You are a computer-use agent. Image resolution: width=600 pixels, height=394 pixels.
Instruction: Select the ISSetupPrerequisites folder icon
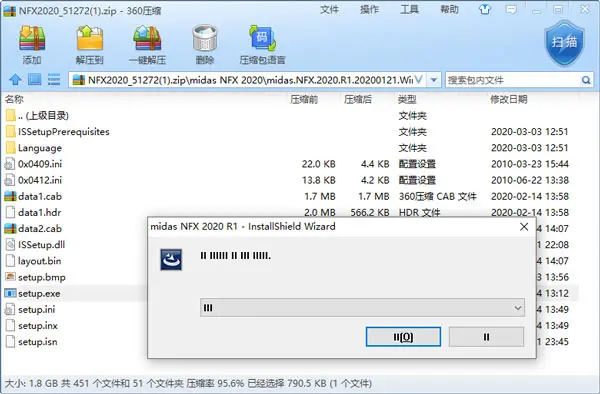pyautogui.click(x=11, y=132)
